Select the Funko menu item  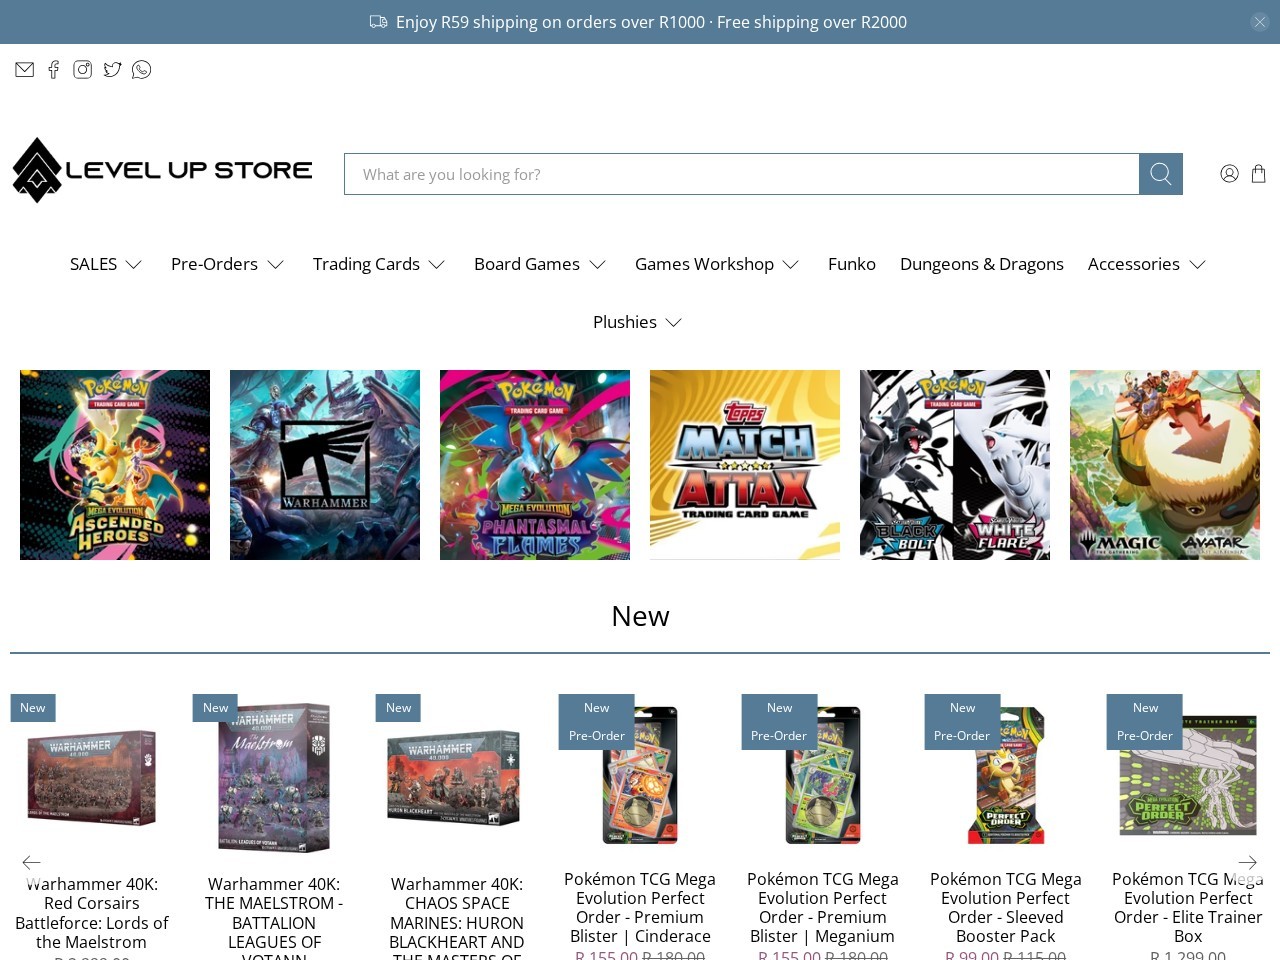(851, 264)
